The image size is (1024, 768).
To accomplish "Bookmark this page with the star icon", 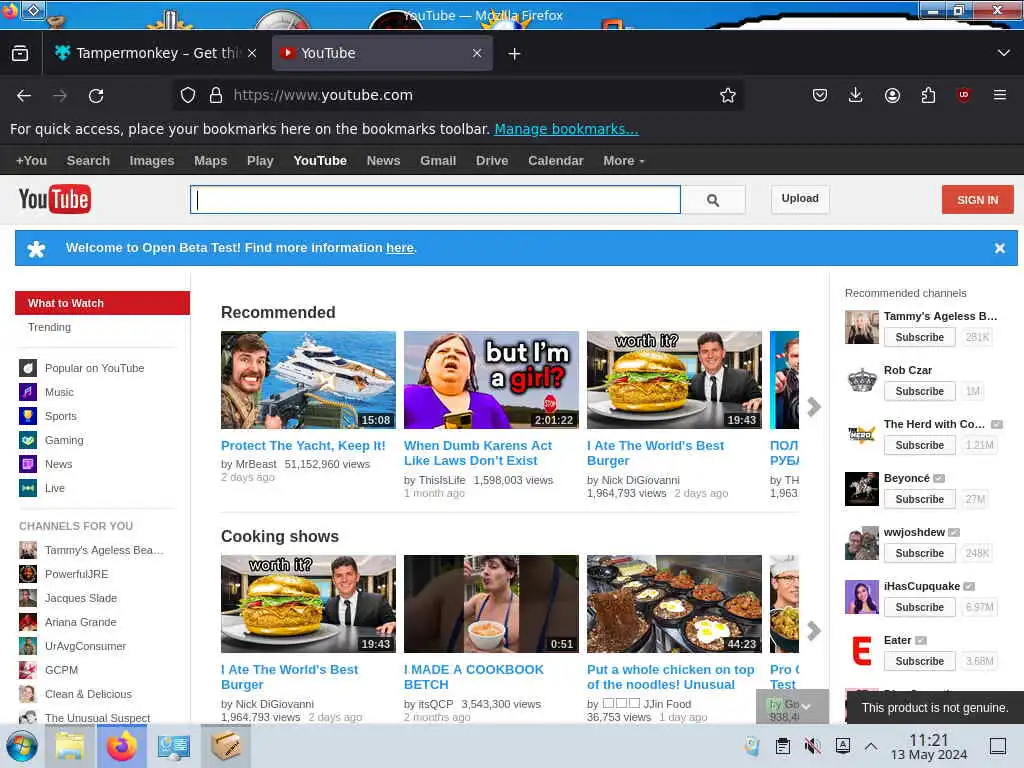I will tap(728, 95).
